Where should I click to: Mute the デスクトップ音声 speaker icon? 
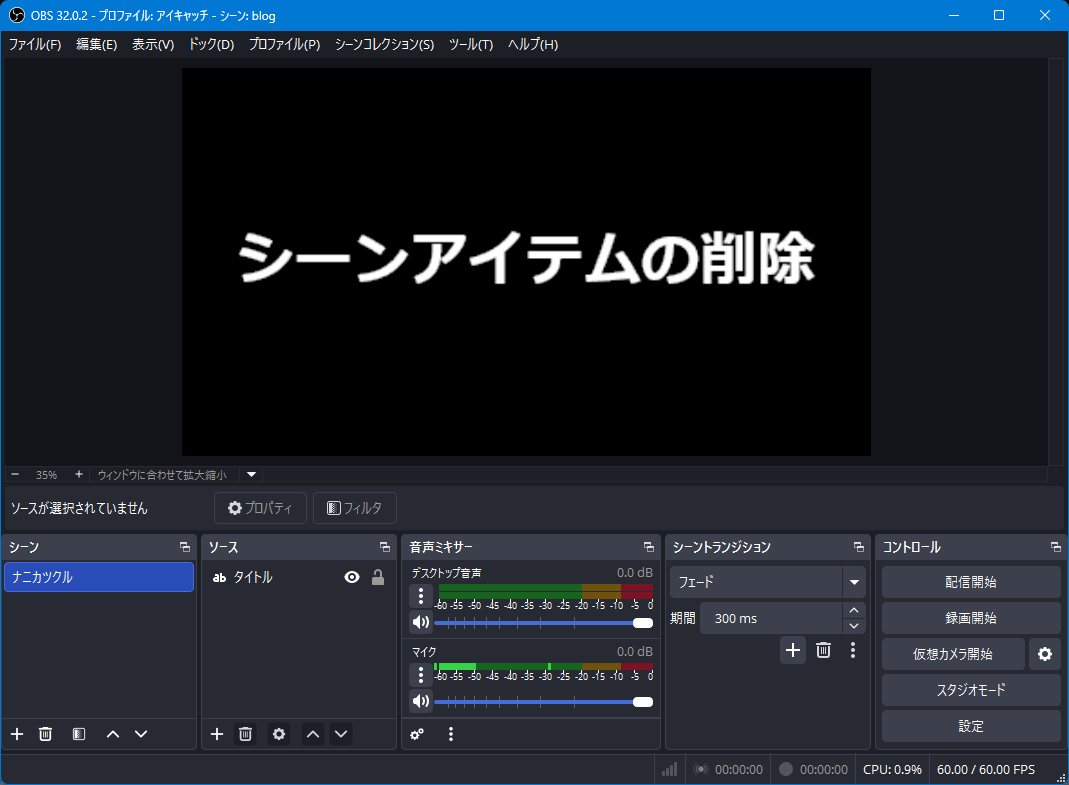[421, 622]
